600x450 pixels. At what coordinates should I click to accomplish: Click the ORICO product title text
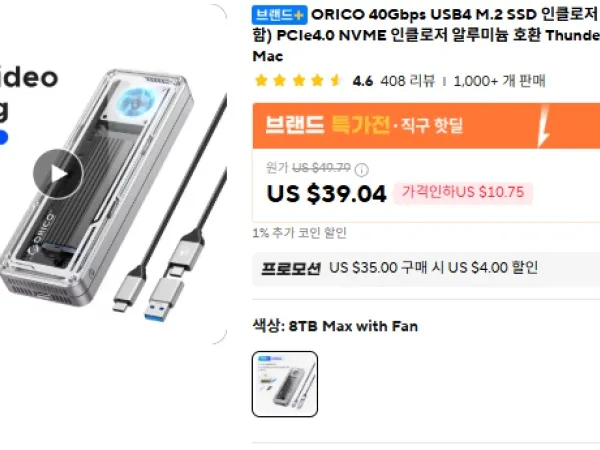[x=426, y=35]
